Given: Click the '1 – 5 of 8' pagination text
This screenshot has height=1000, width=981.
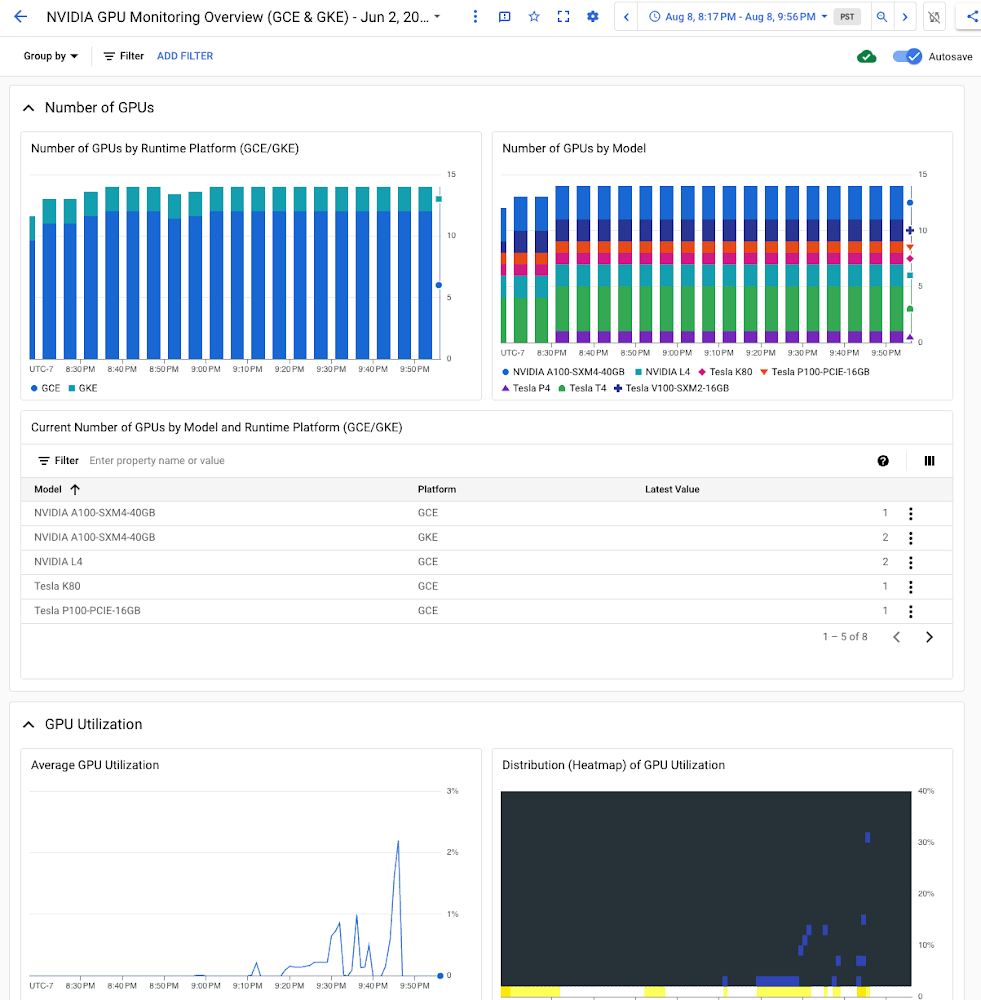Looking at the screenshot, I should (x=845, y=636).
